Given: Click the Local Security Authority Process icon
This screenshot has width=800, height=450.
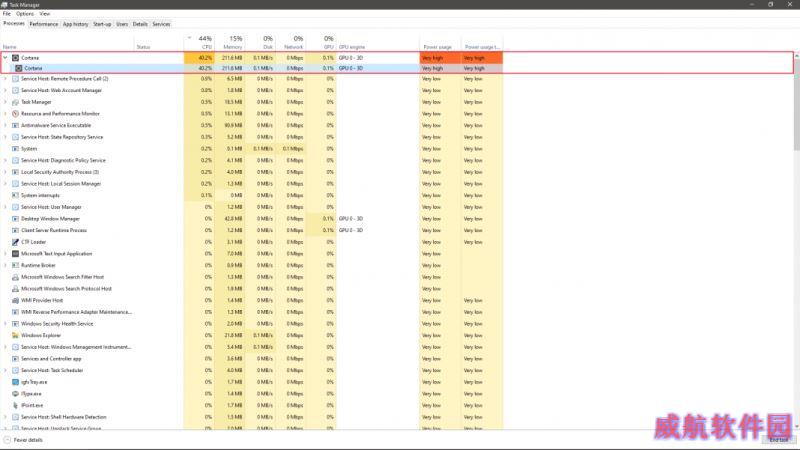Looking at the screenshot, I should pos(15,172).
